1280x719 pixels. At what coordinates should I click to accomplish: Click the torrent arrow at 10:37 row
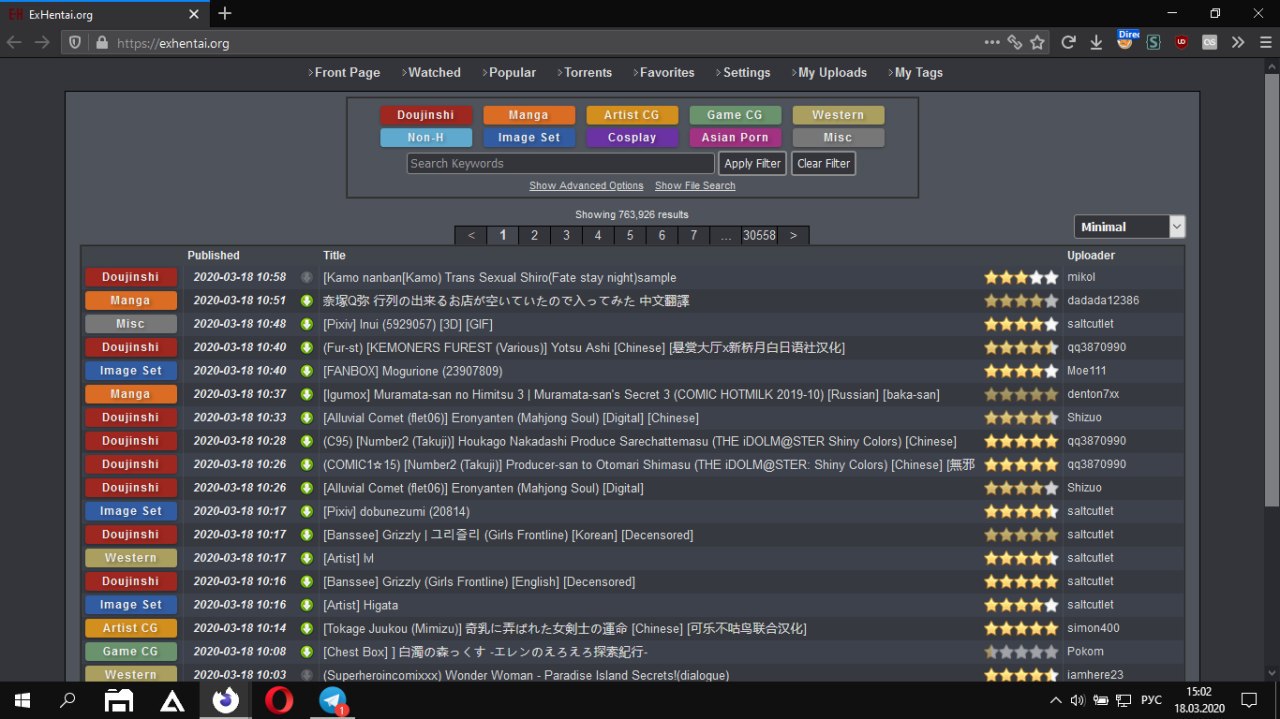[307, 394]
